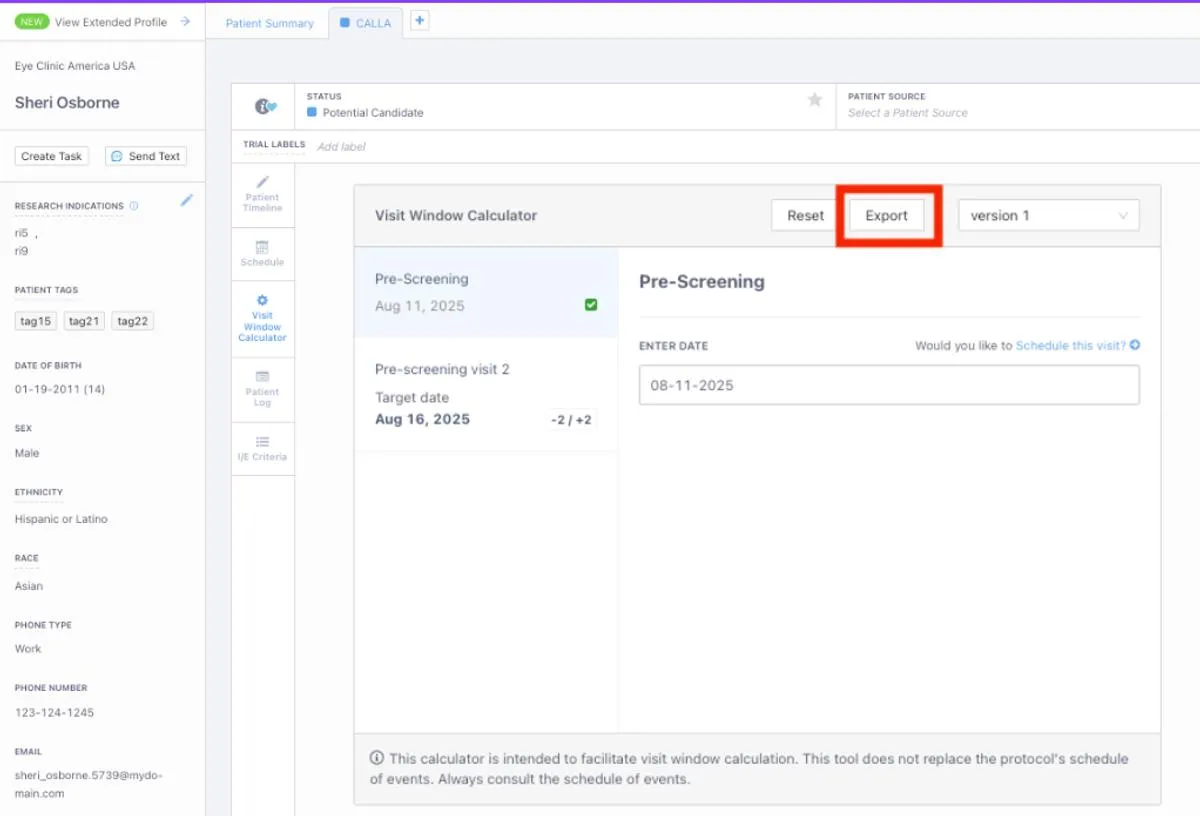Click the Create Task button

pyautogui.click(x=52, y=156)
